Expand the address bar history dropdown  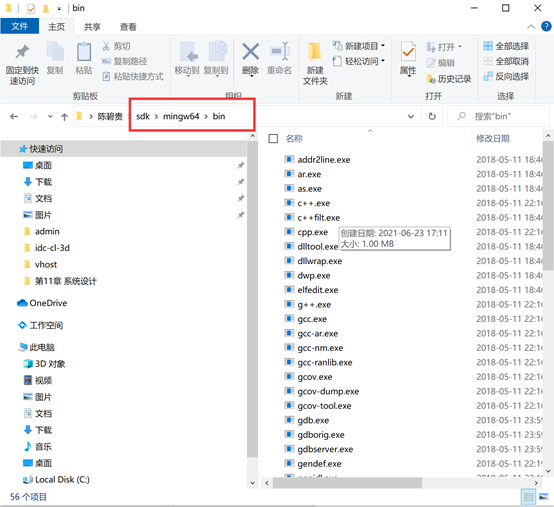(411, 116)
